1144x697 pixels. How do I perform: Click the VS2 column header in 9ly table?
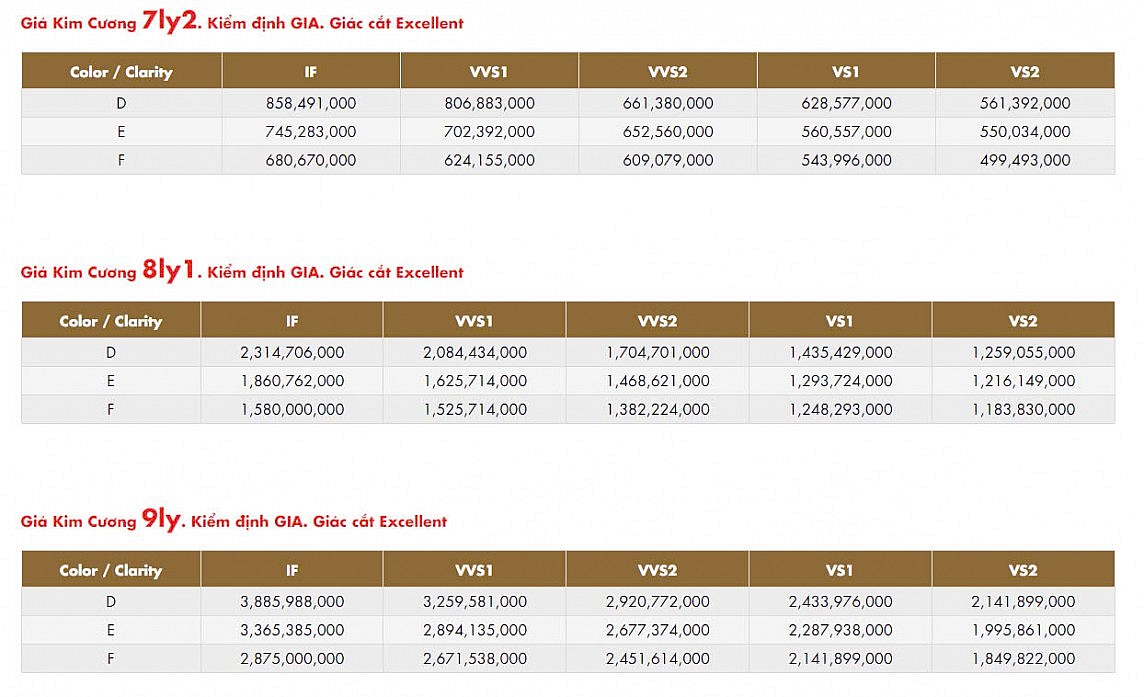coord(1023,570)
